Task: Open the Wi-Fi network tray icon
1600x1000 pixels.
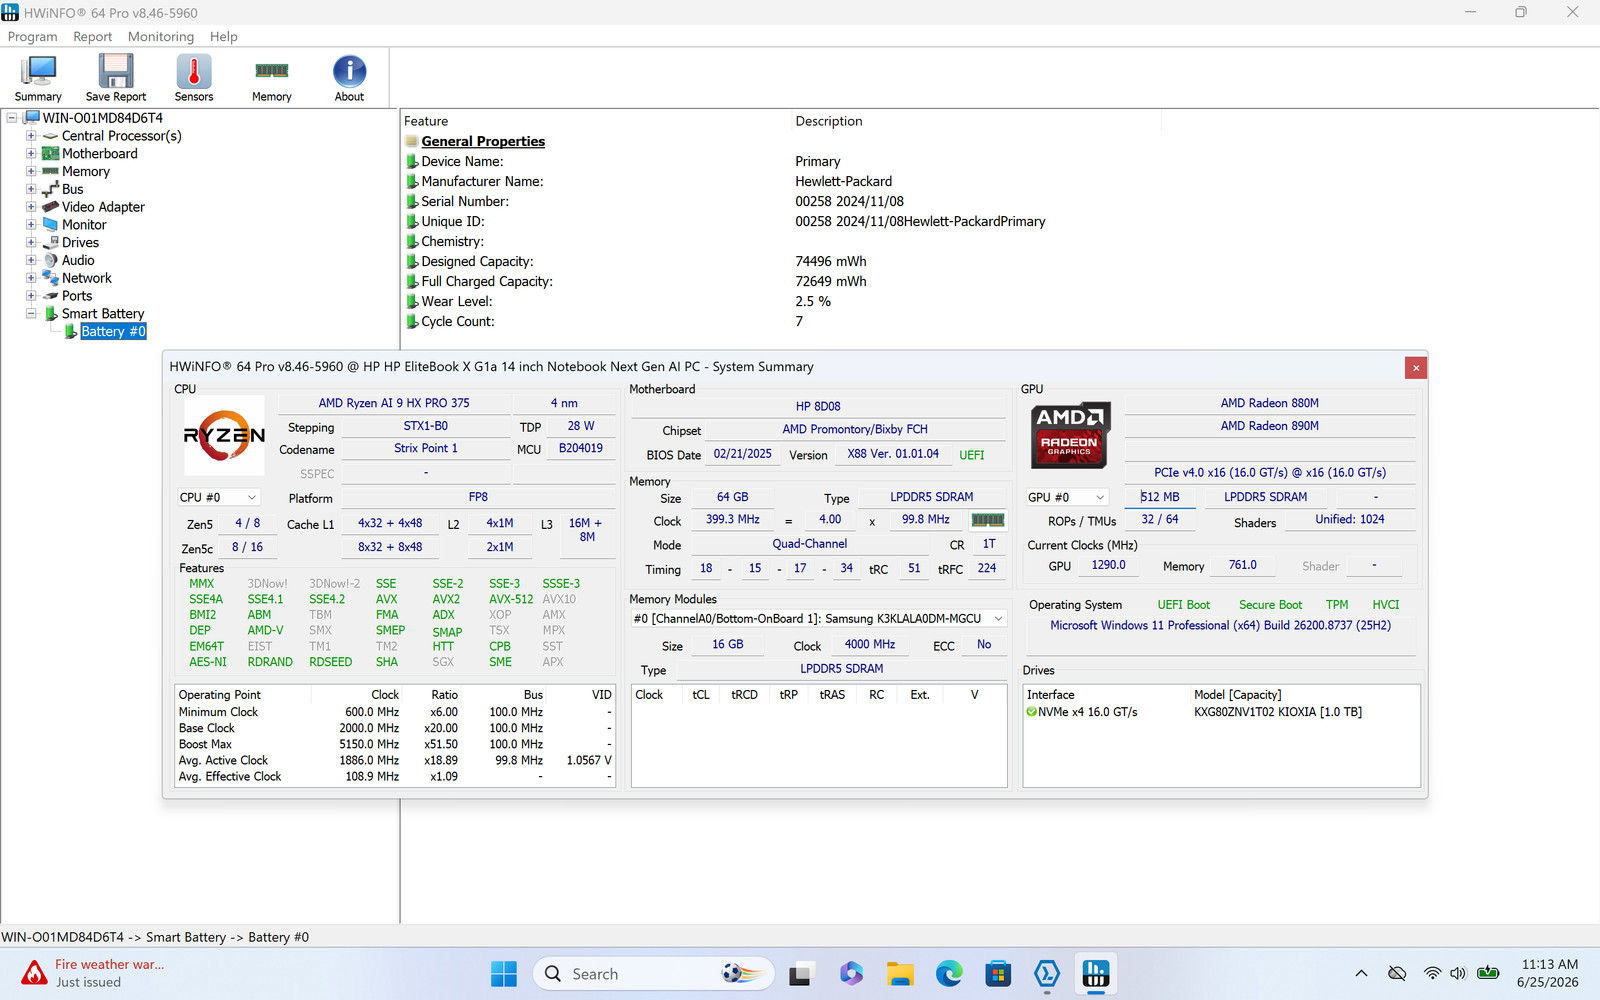Action: coord(1432,973)
